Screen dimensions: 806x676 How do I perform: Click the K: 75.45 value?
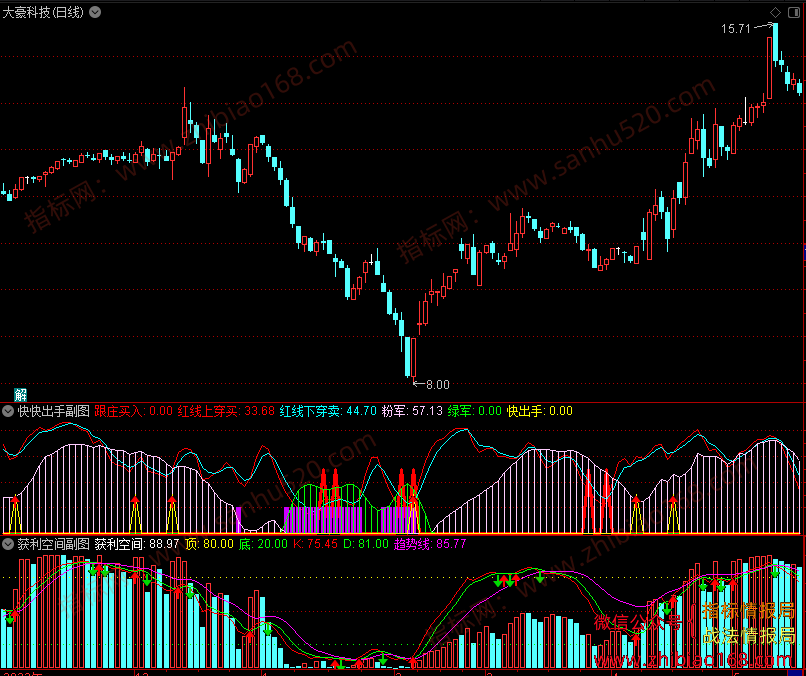pyautogui.click(x=315, y=544)
